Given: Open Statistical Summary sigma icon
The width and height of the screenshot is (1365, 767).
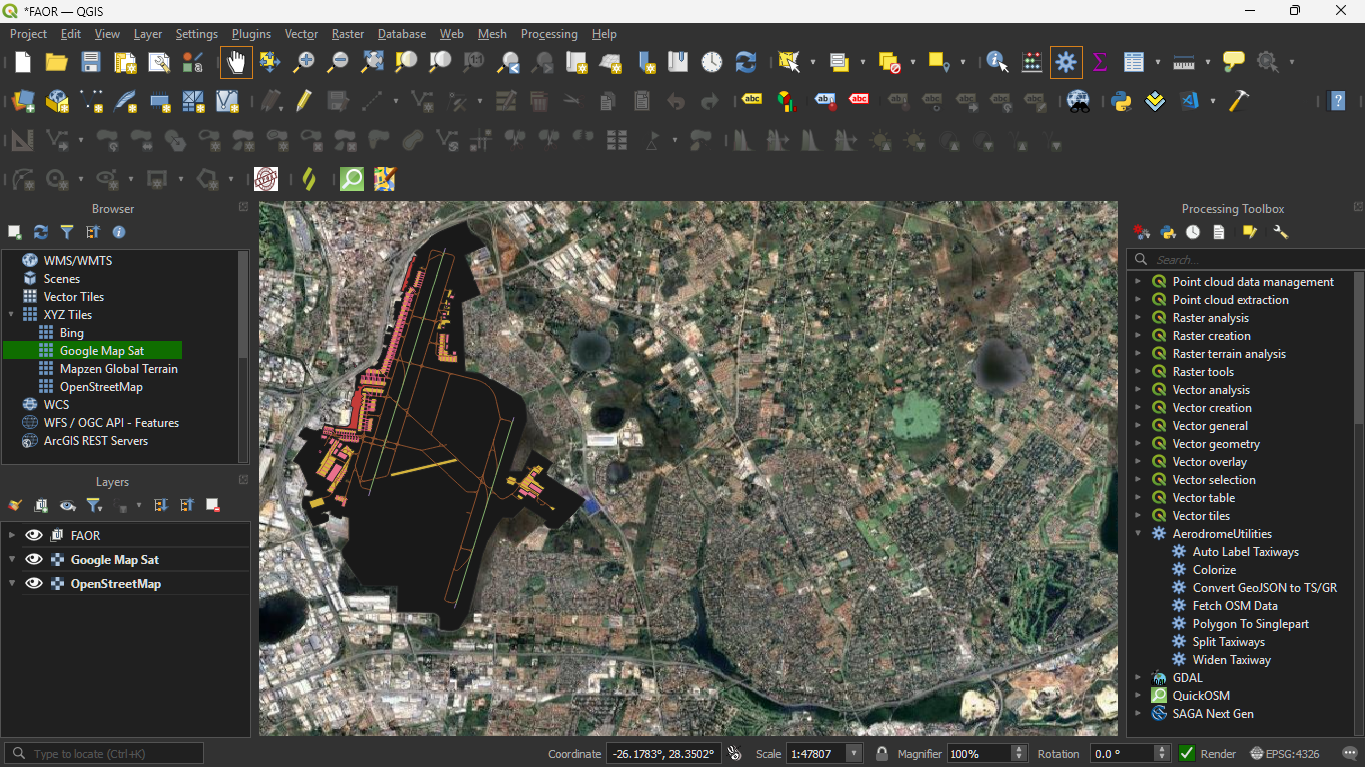Looking at the screenshot, I should (1100, 62).
